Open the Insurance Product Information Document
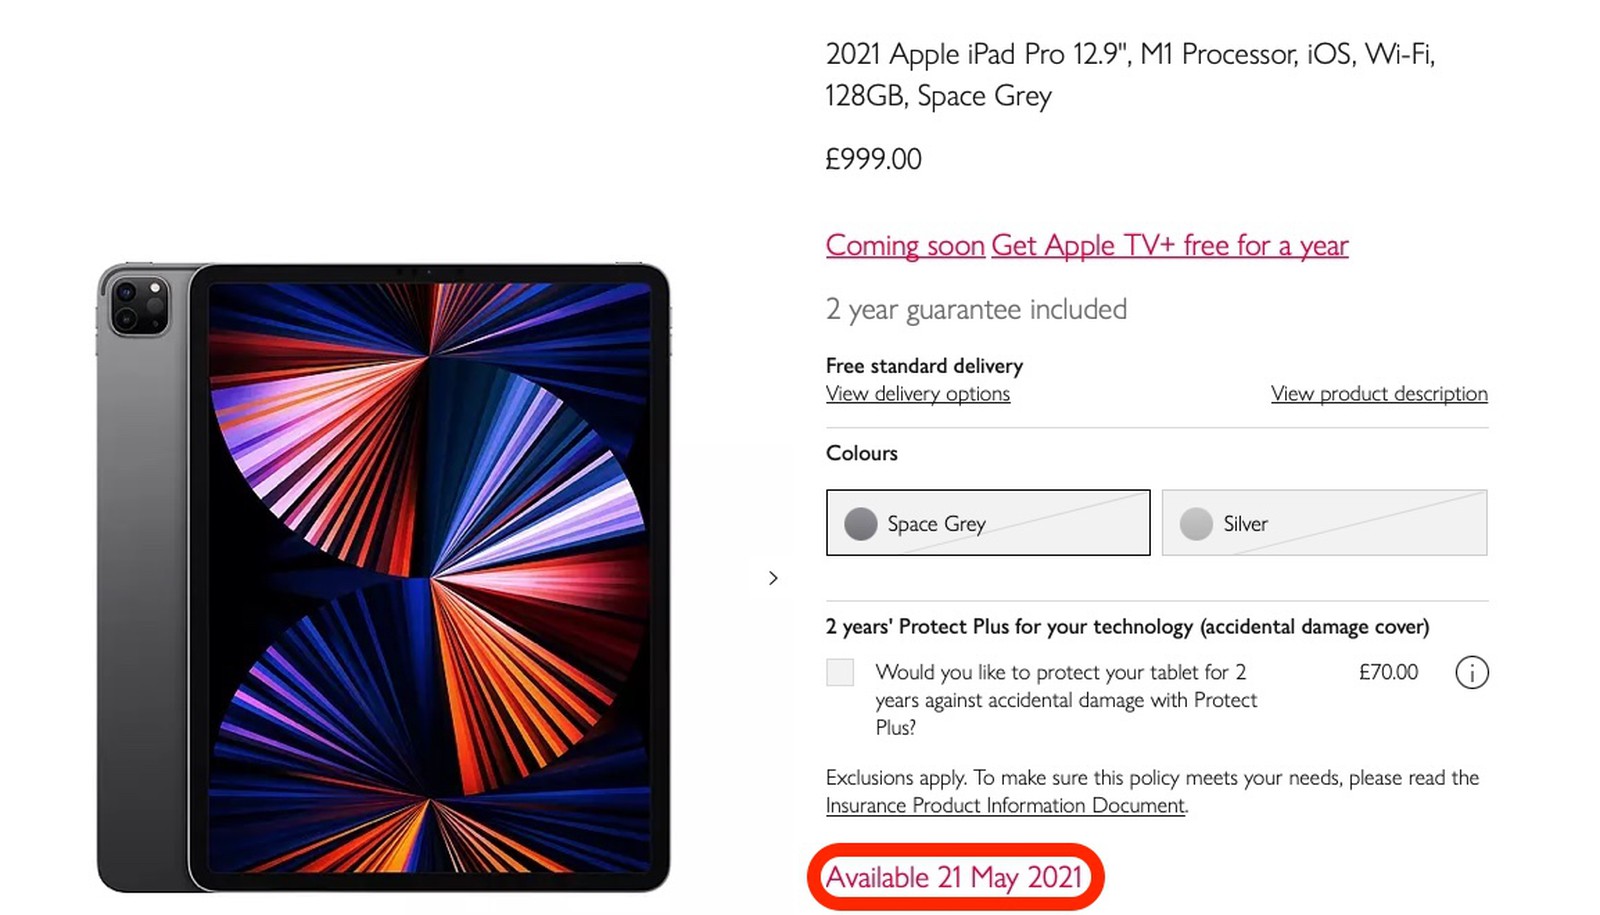The height and width of the screenshot is (915, 1600). click(1005, 806)
